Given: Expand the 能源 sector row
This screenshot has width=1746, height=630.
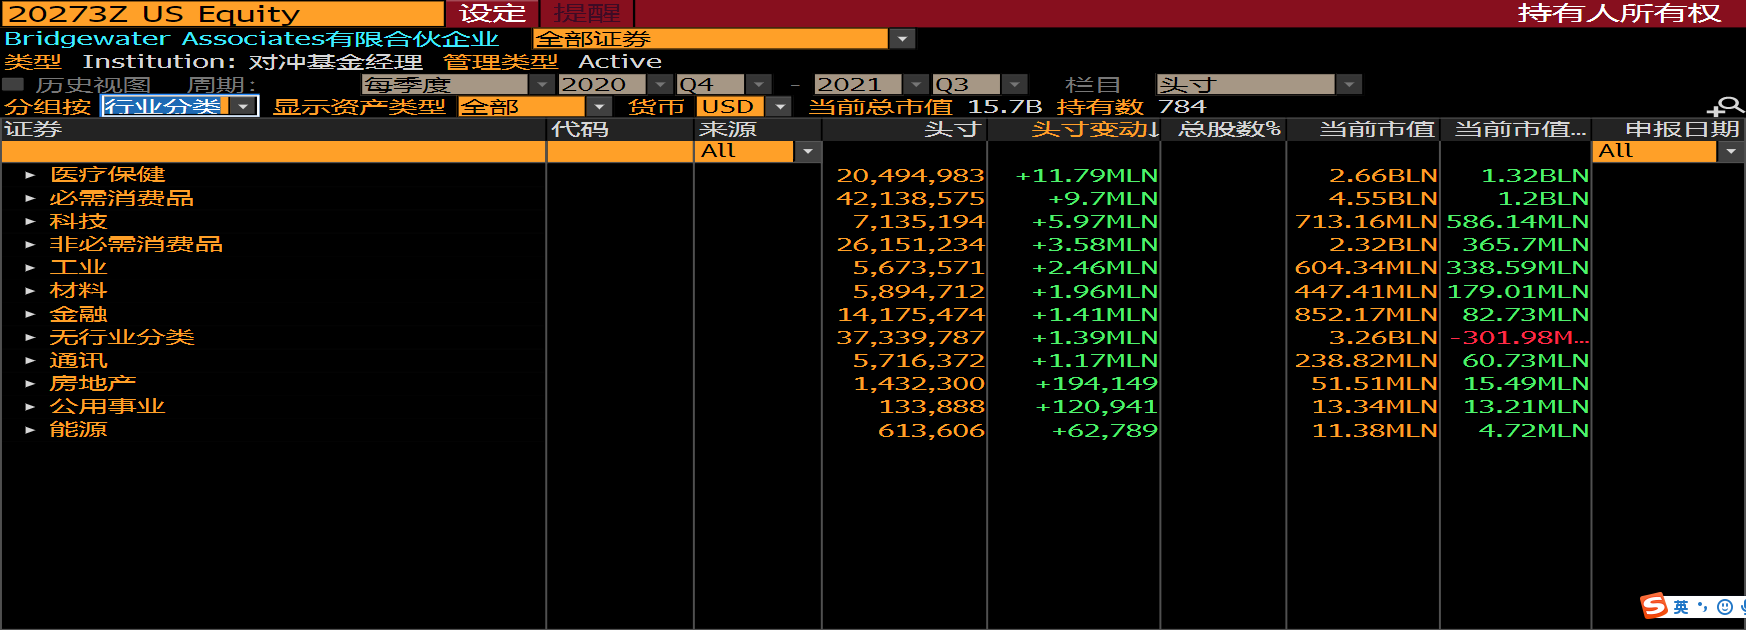Looking at the screenshot, I should (30, 430).
